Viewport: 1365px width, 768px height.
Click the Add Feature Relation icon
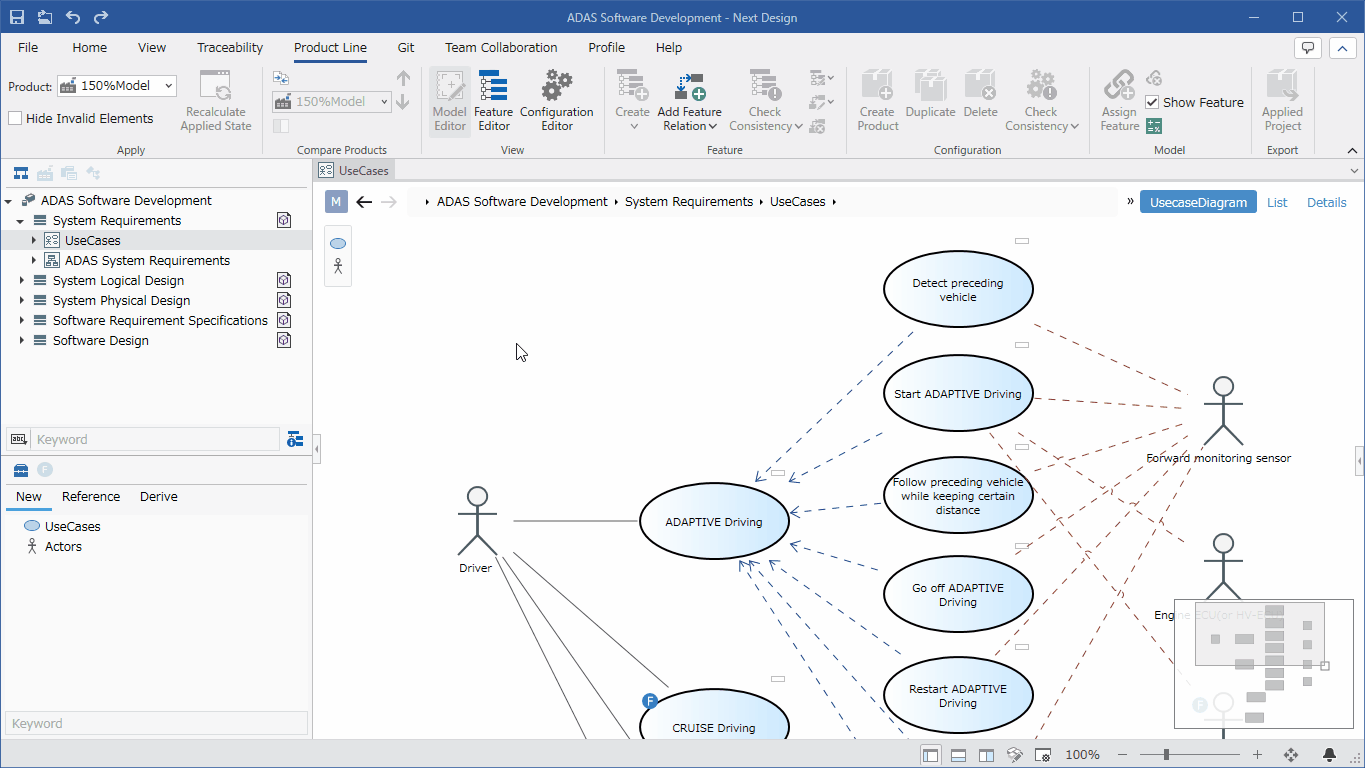click(690, 87)
